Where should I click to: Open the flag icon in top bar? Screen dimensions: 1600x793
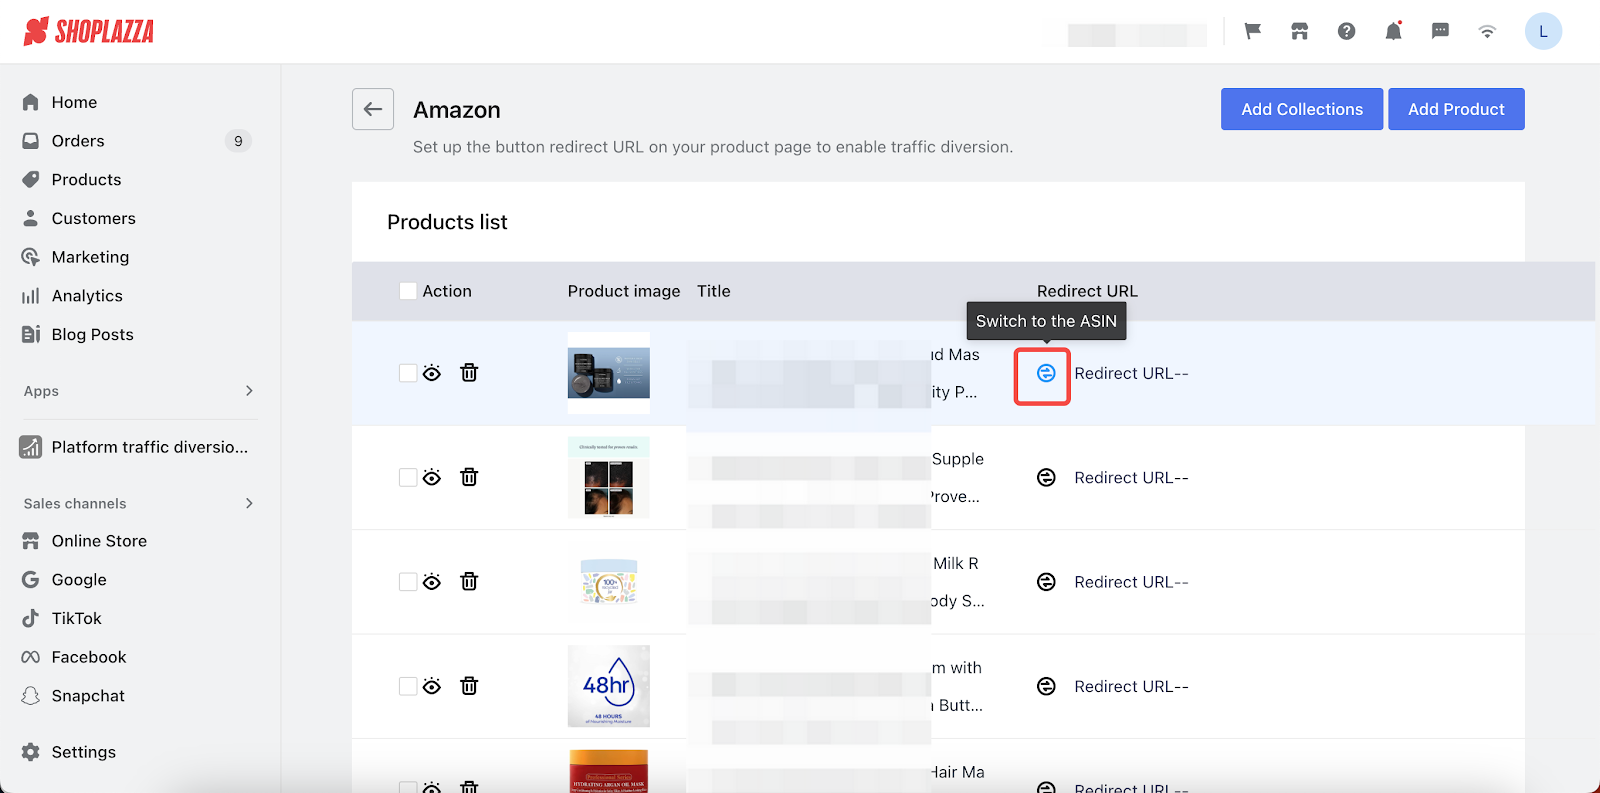1253,31
